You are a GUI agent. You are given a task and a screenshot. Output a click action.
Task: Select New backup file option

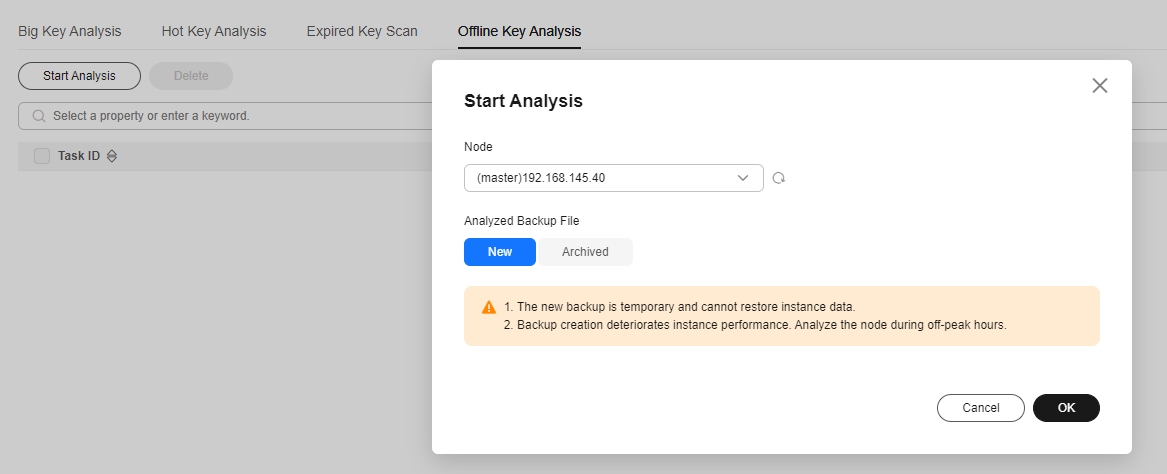(x=499, y=252)
